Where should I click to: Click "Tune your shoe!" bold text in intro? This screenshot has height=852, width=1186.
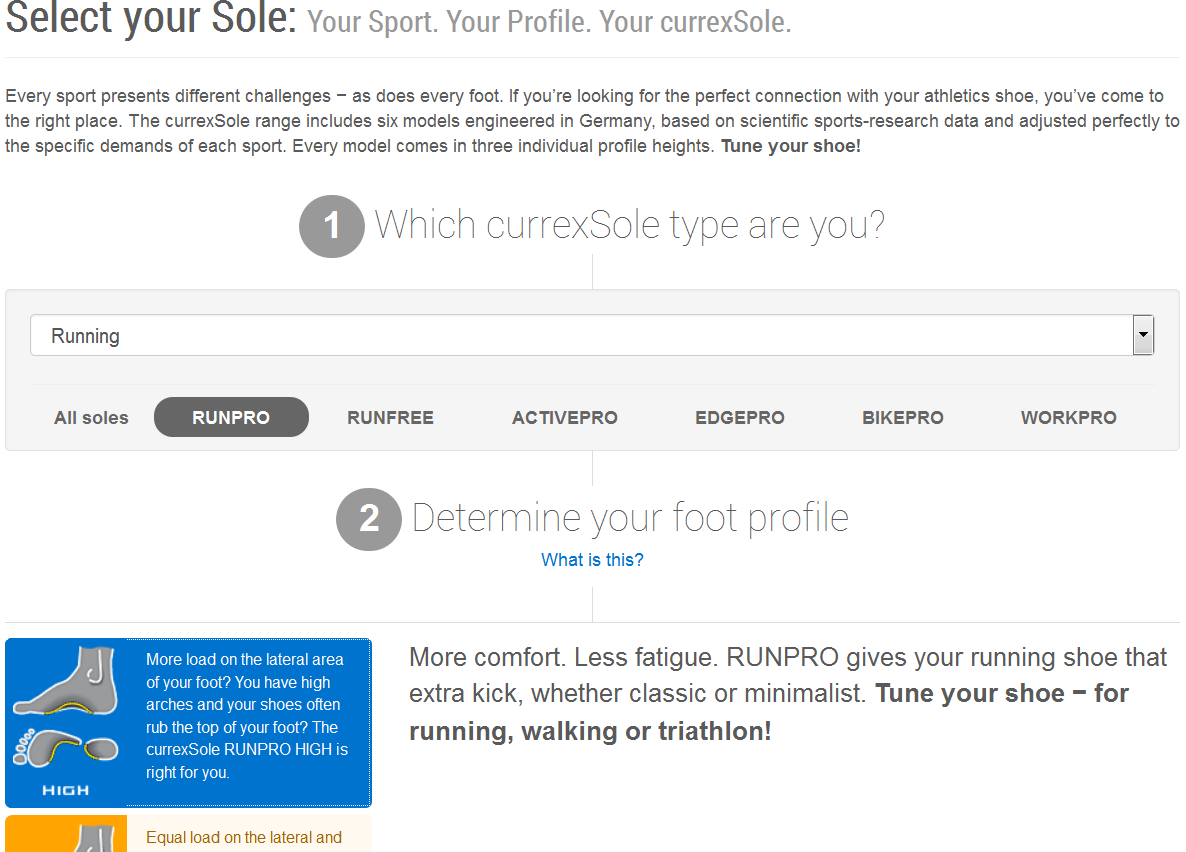790,146
